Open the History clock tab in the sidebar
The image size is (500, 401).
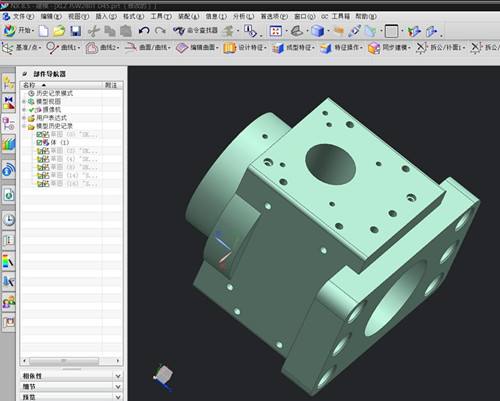(9, 220)
